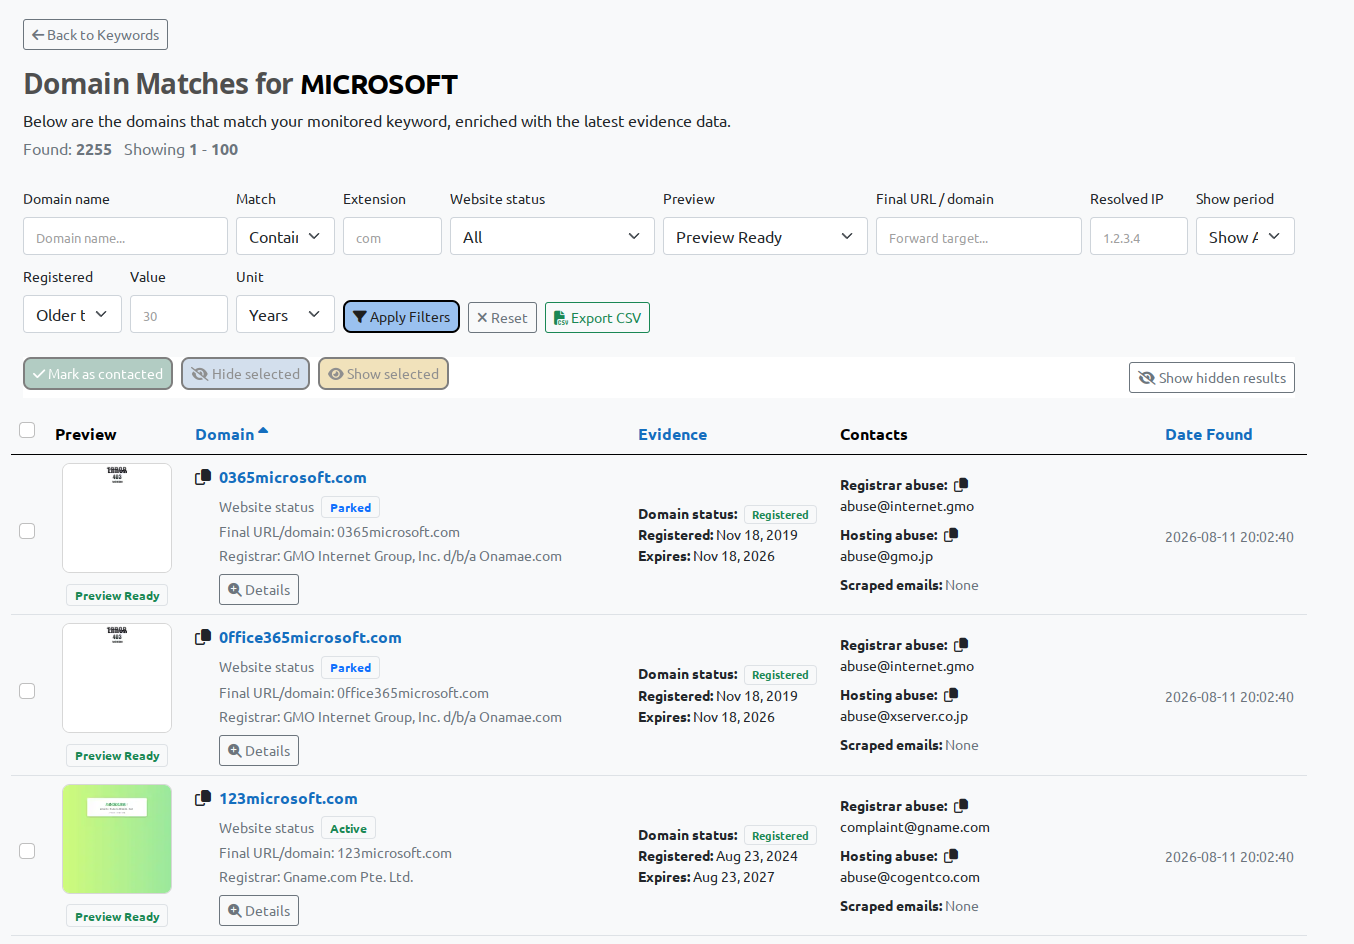The width and height of the screenshot is (1354, 944).
Task: Sort by the Domain column header
Action: pos(224,435)
